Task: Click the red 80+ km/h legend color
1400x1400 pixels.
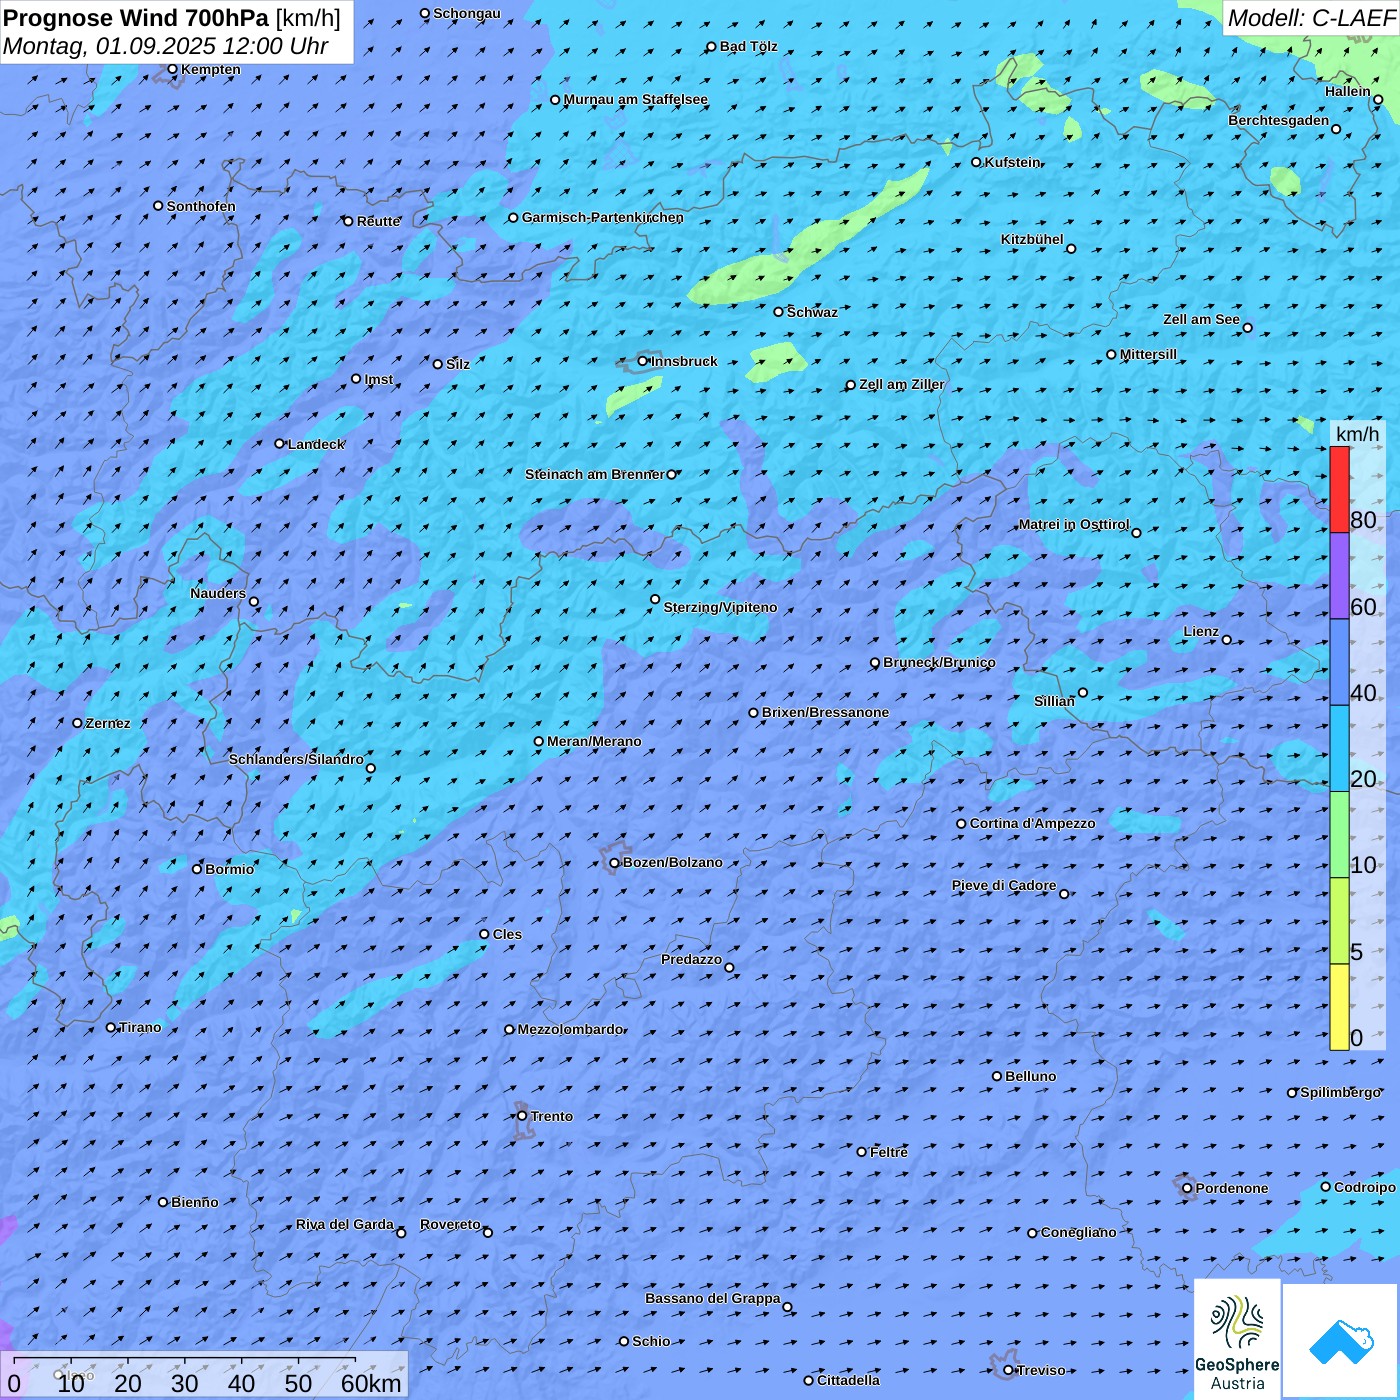Action: click(x=1339, y=489)
